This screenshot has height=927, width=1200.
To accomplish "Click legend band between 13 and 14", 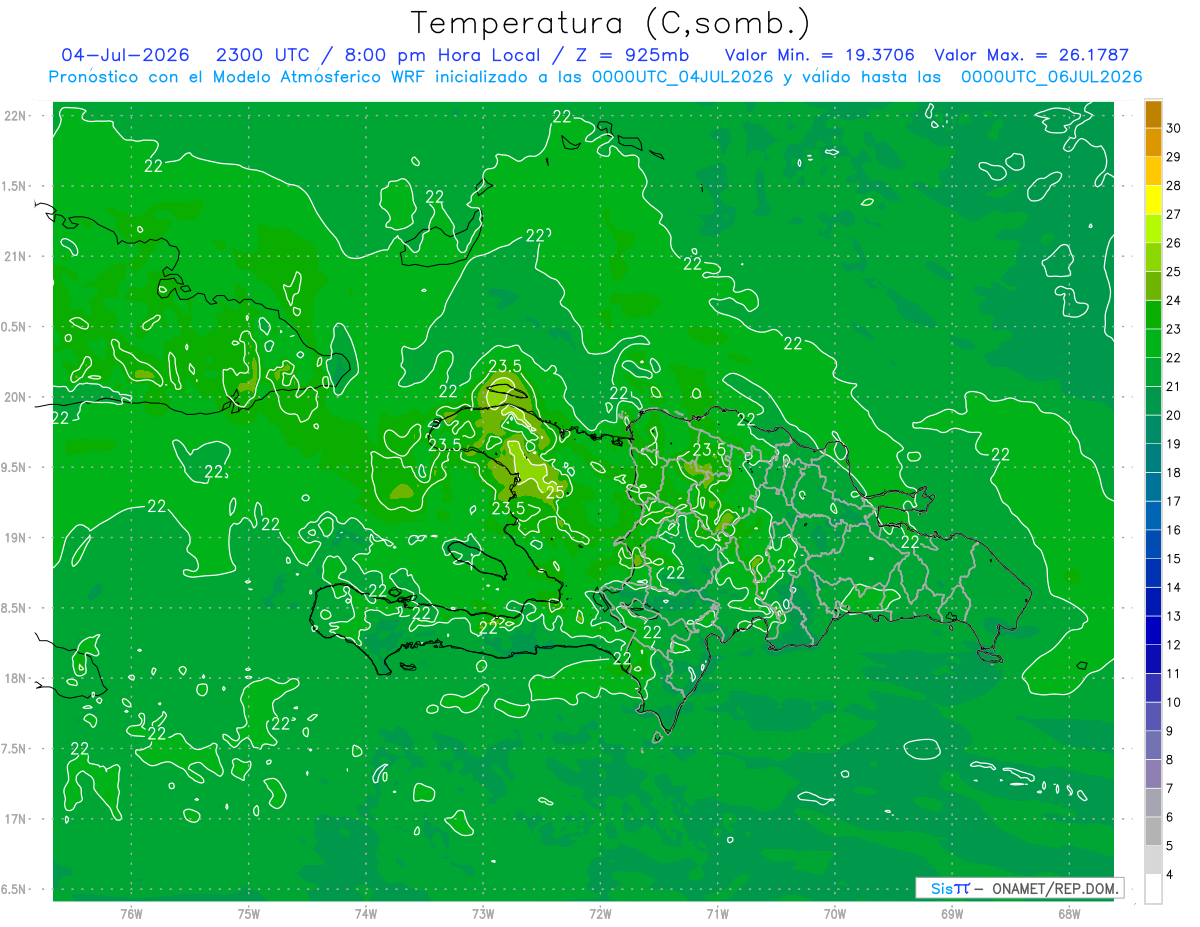I will tap(1153, 602).
